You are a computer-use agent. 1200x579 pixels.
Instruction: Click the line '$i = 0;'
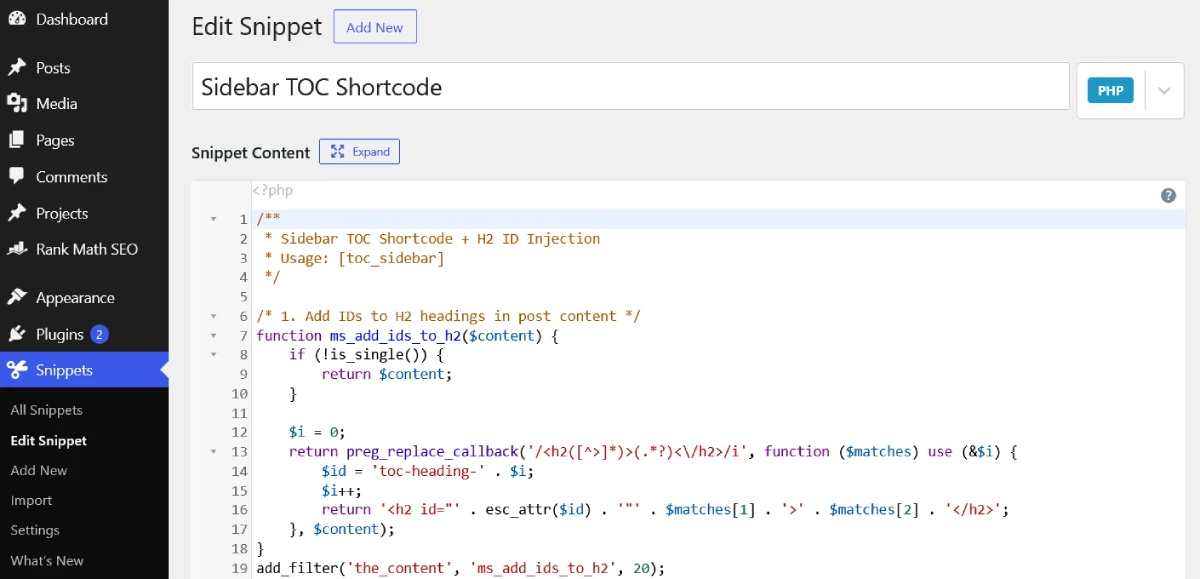317,432
